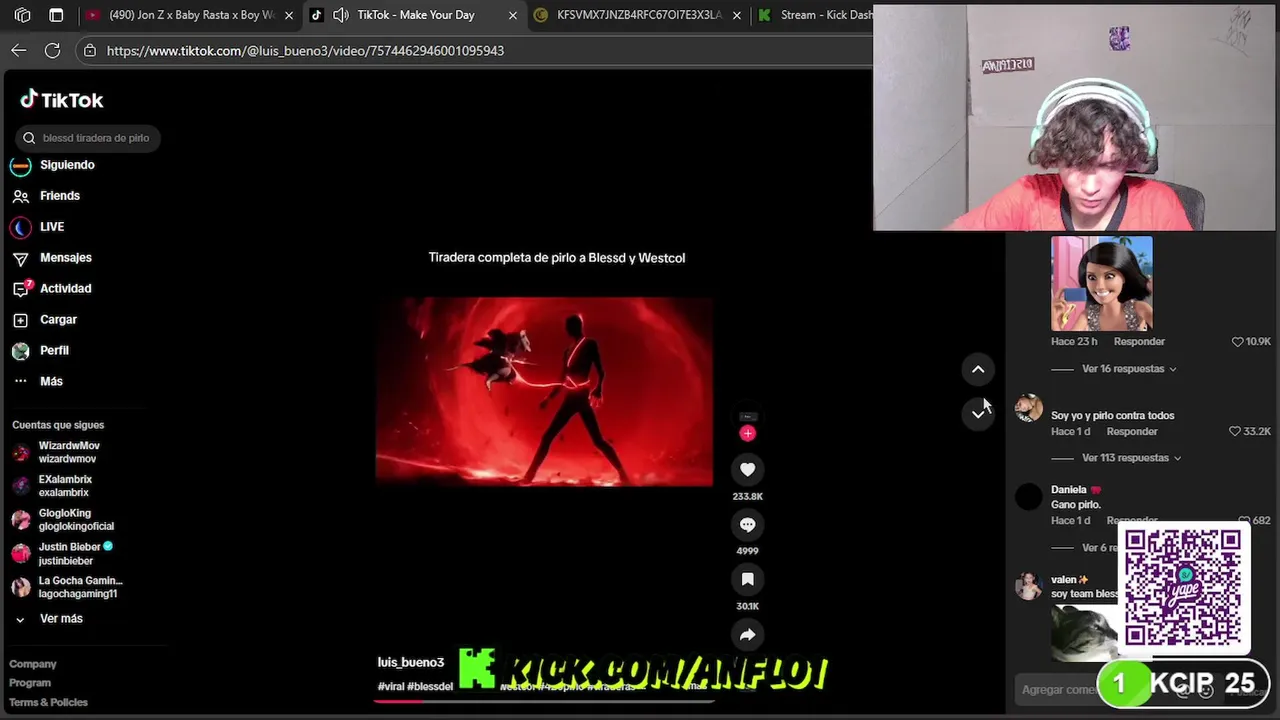The image size is (1280, 720).
Task: Click the Siguiendo icon
Action: pyautogui.click(x=20, y=166)
